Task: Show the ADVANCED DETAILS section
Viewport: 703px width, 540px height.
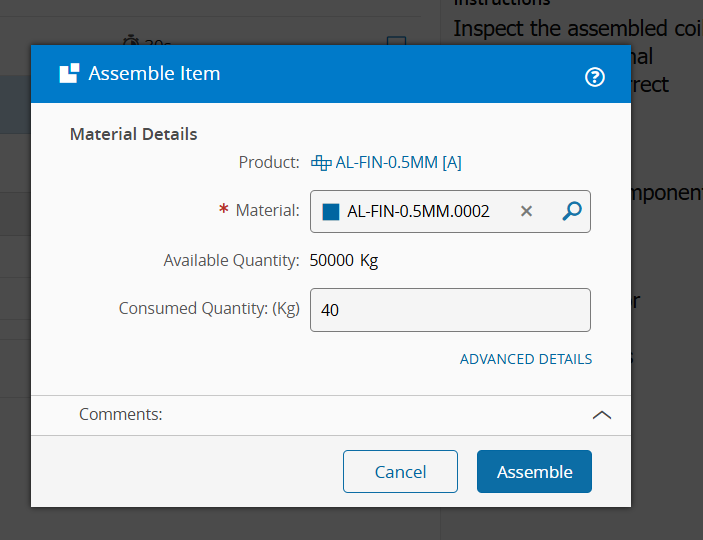Action: [x=526, y=359]
